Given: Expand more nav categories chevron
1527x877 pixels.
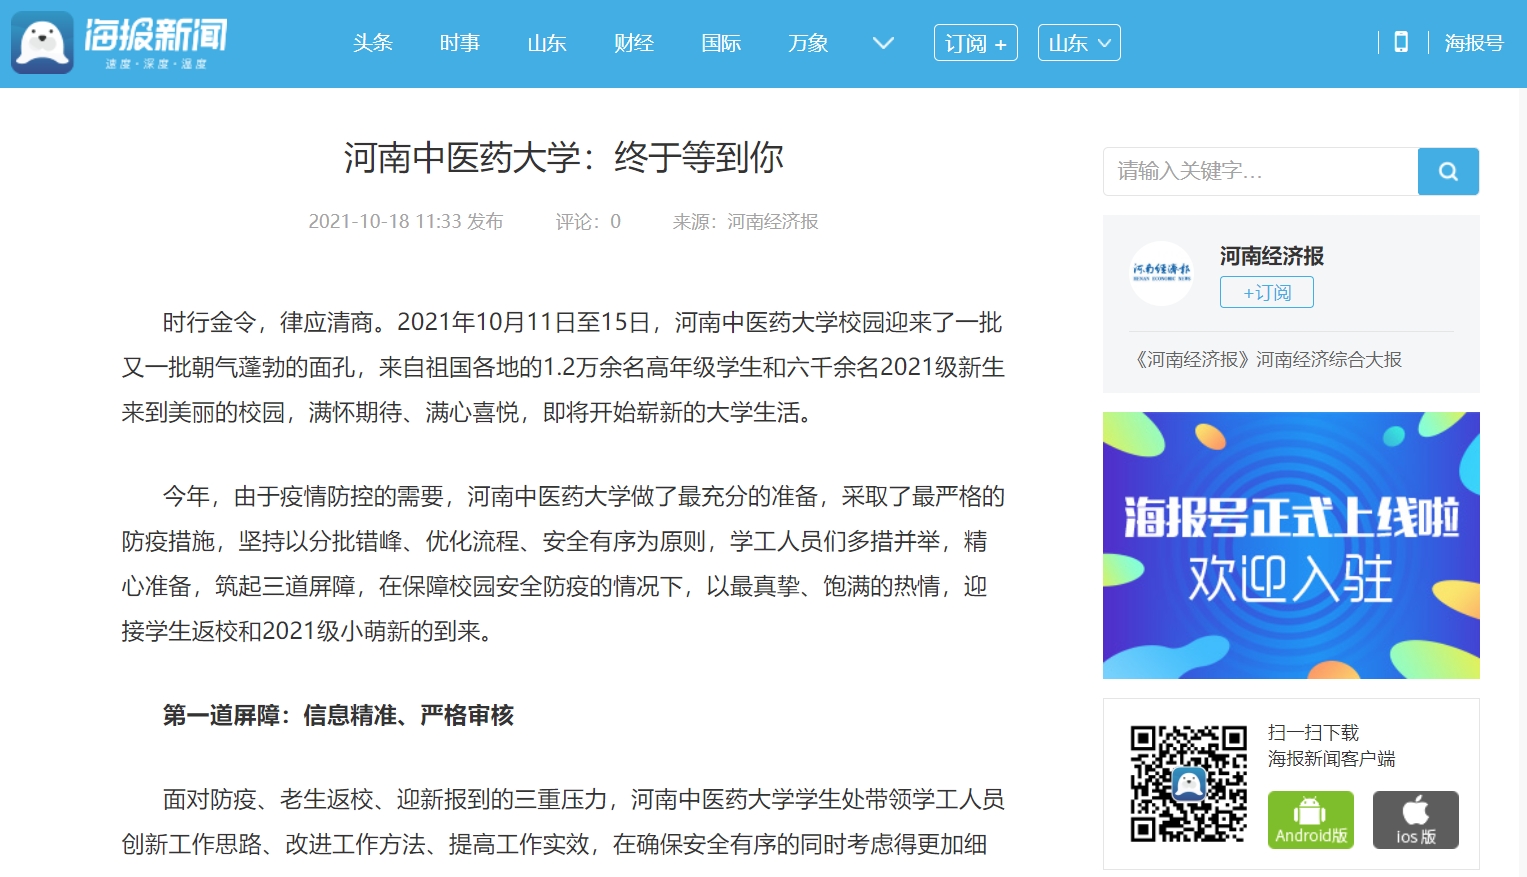Looking at the screenshot, I should 883,43.
